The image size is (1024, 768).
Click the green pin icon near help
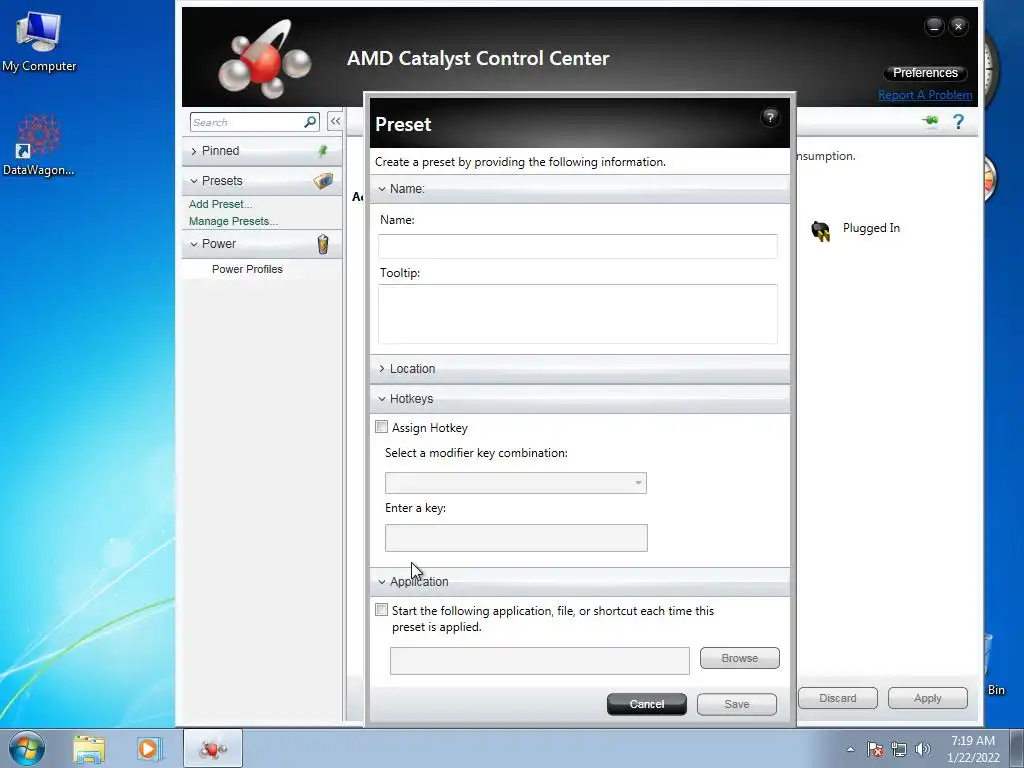pos(930,121)
